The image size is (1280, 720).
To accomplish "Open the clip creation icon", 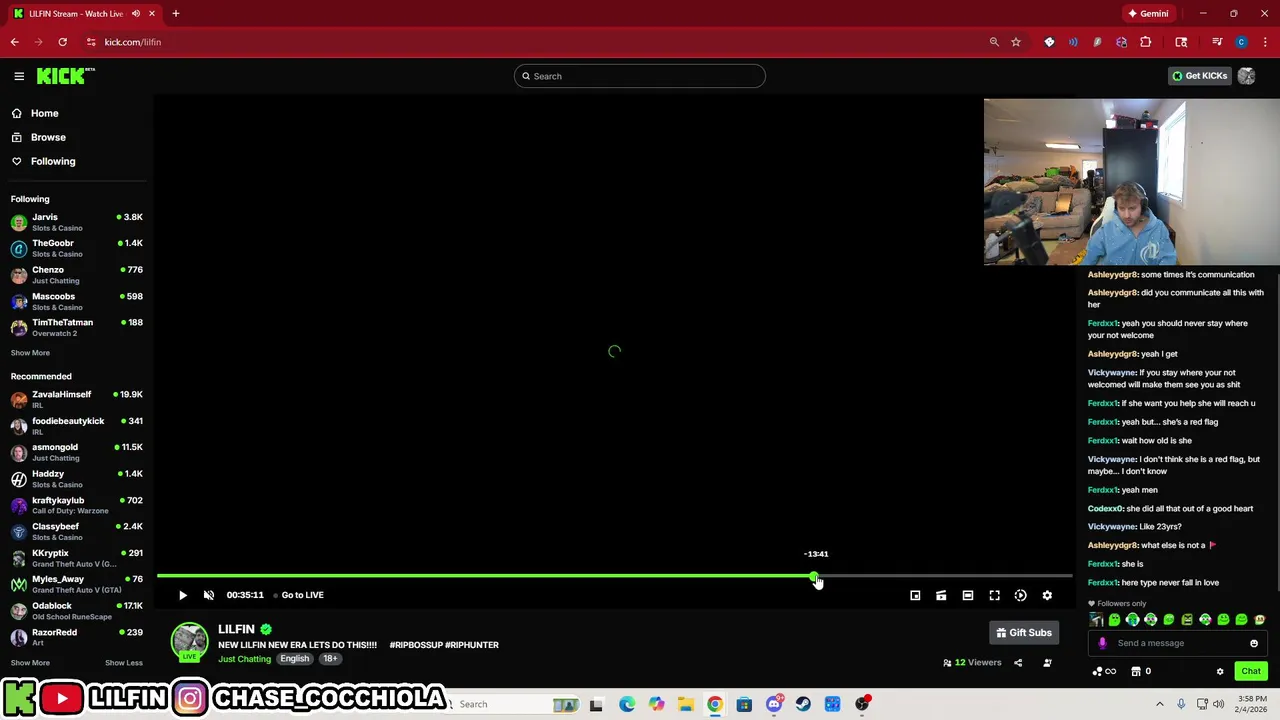I will 941,595.
